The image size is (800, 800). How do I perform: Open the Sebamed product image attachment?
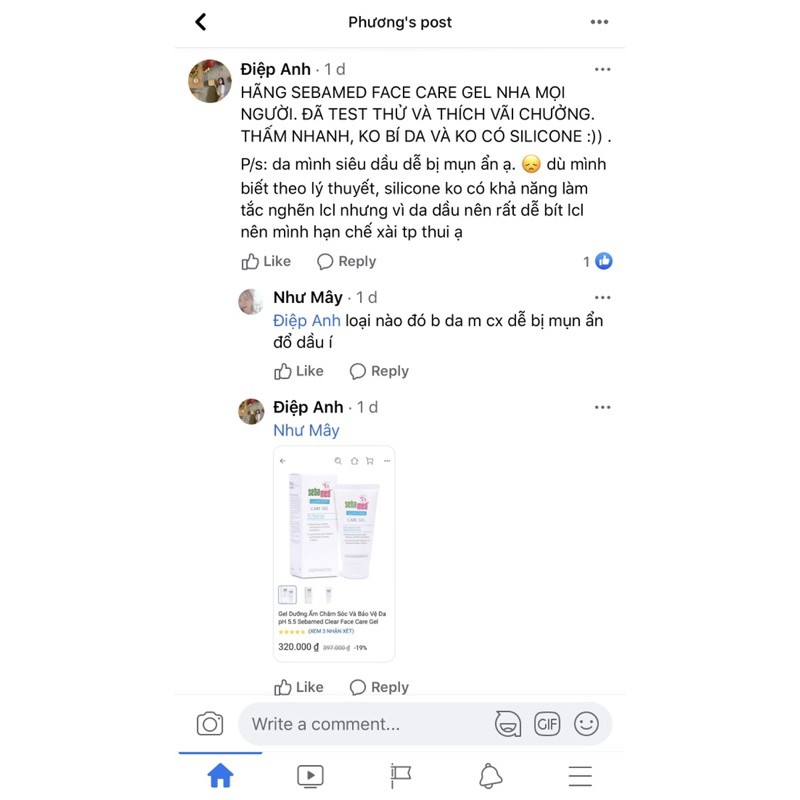[x=334, y=554]
